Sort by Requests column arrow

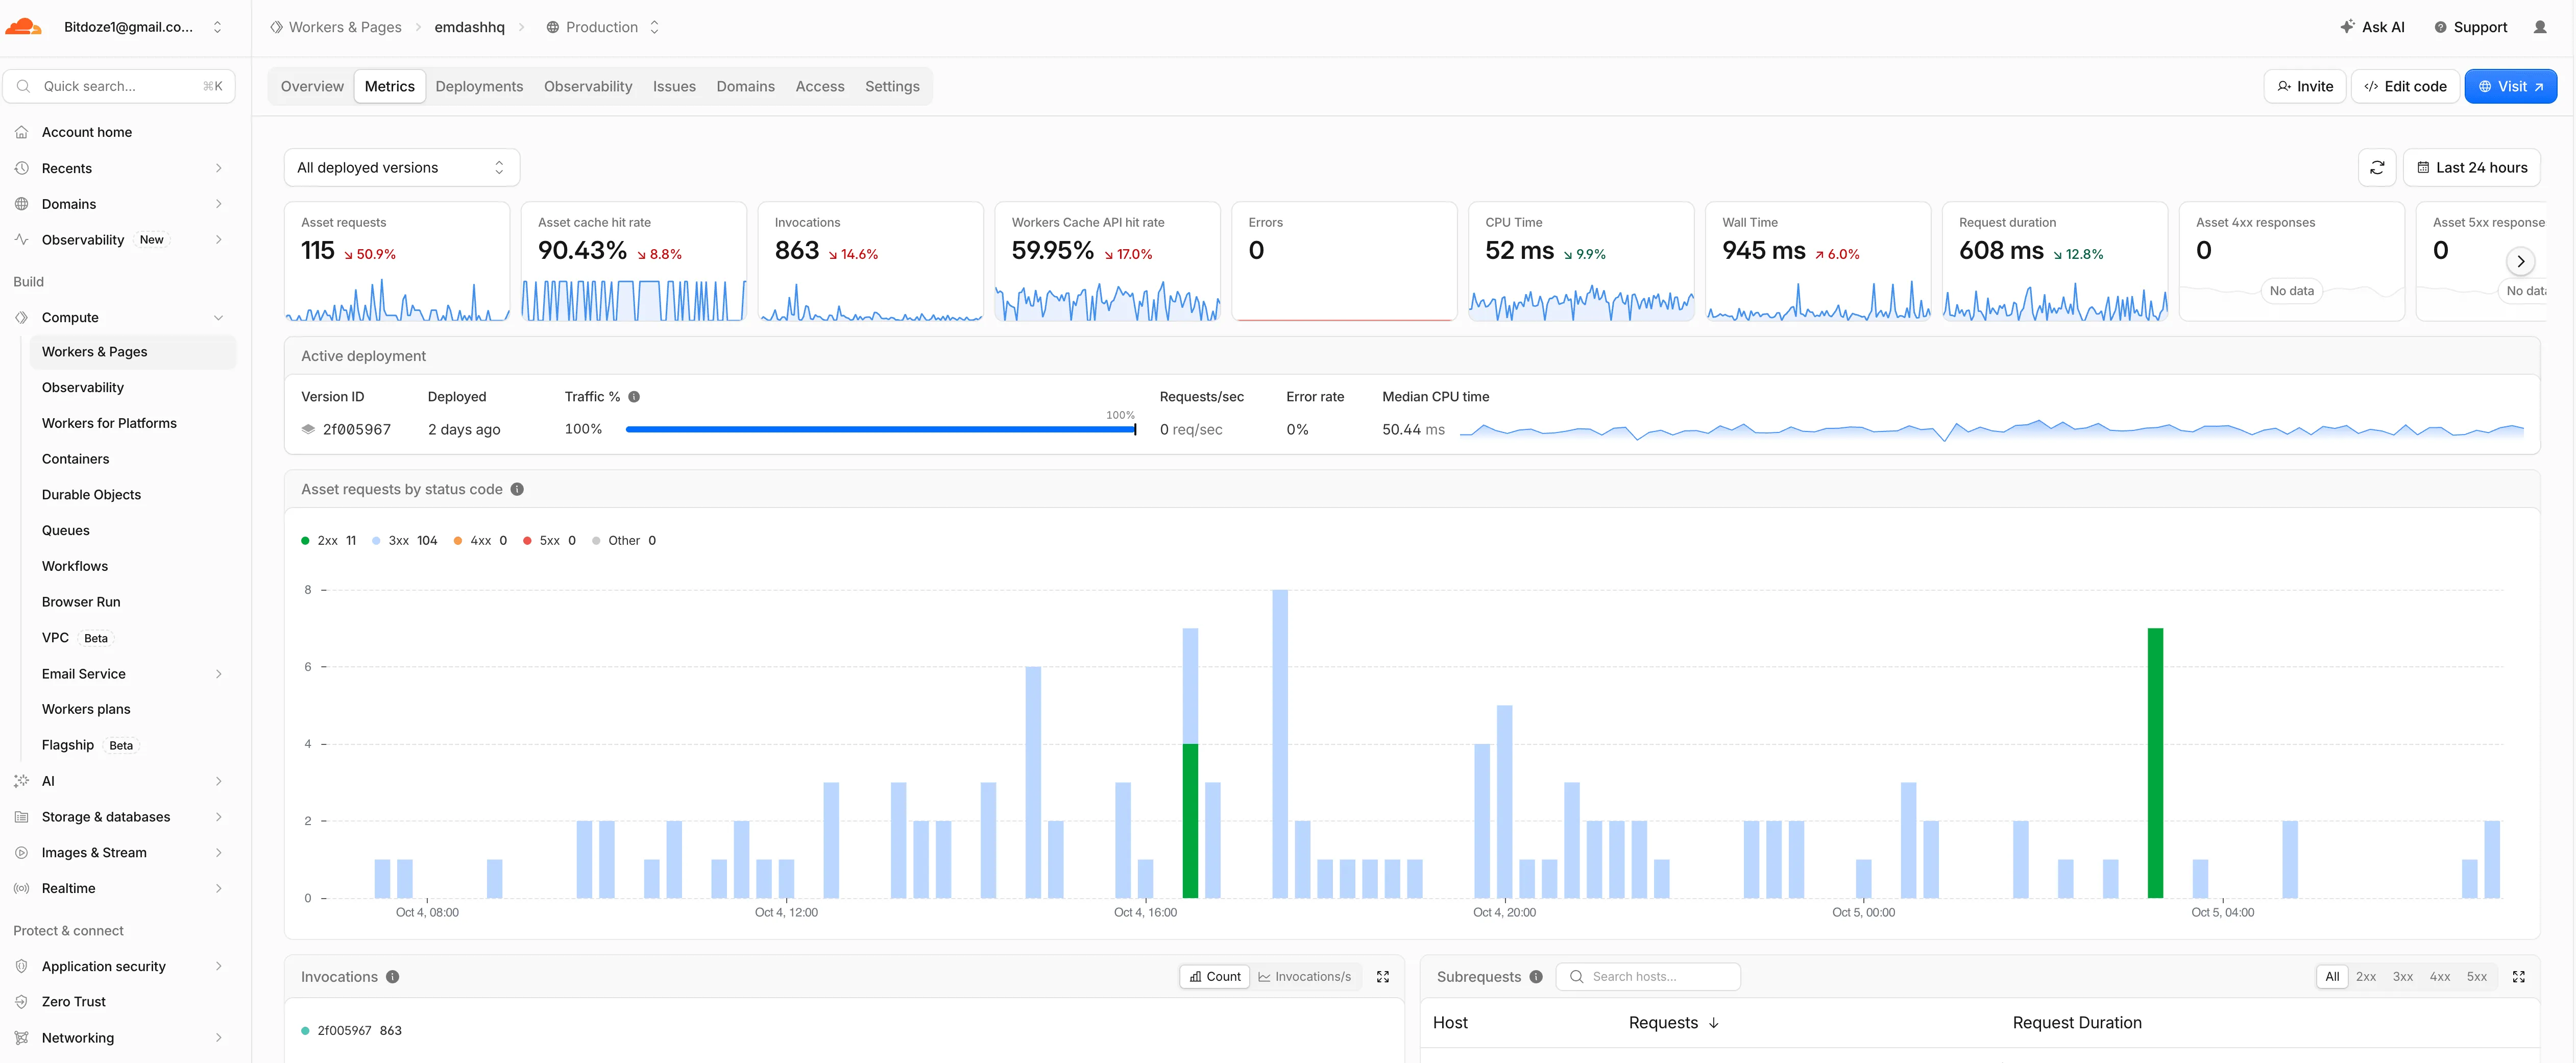(1714, 1023)
